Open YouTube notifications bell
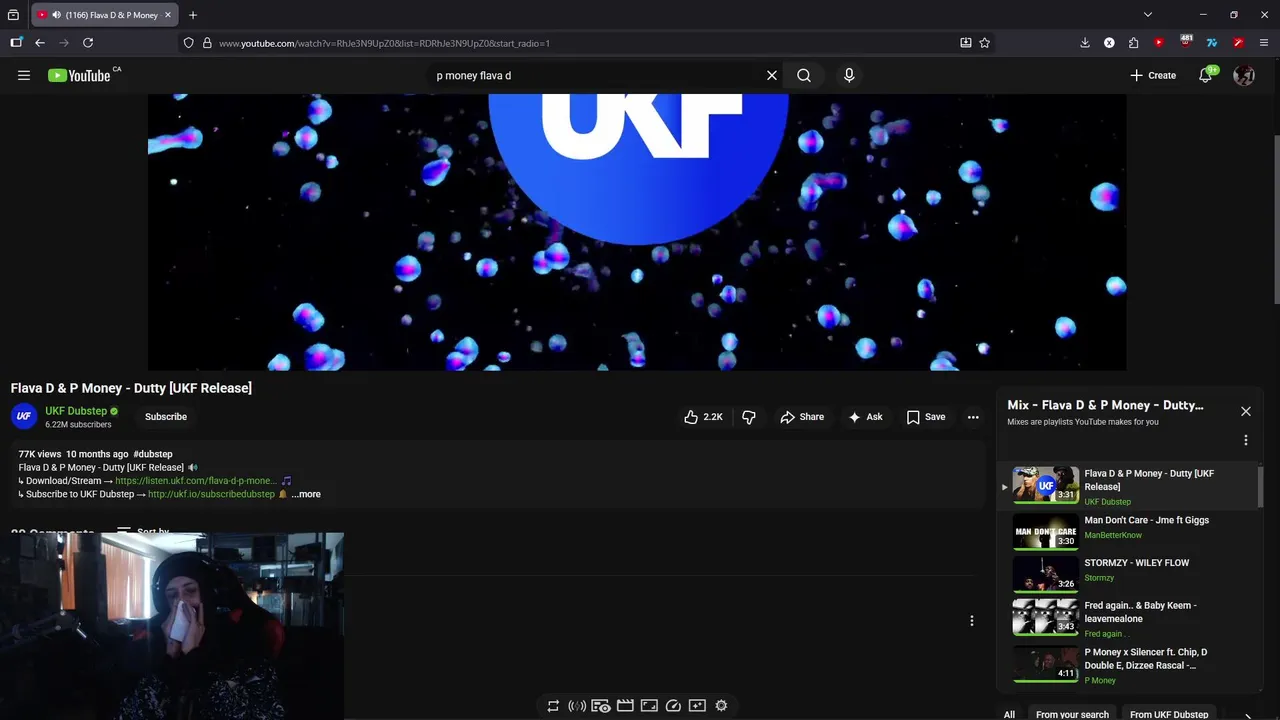The image size is (1280, 720). point(1206,75)
